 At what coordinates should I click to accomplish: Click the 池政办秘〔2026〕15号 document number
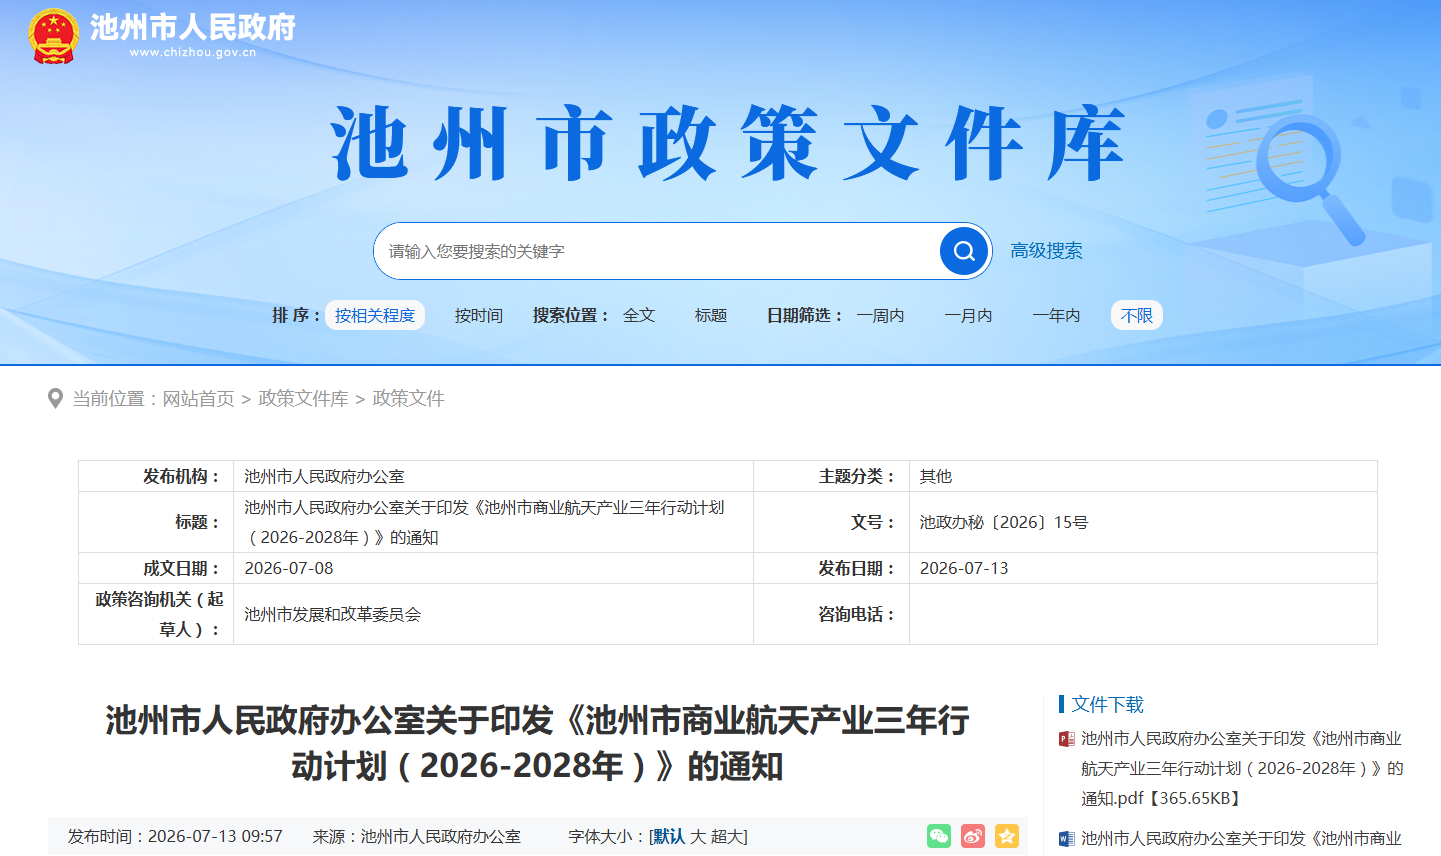click(x=1004, y=522)
